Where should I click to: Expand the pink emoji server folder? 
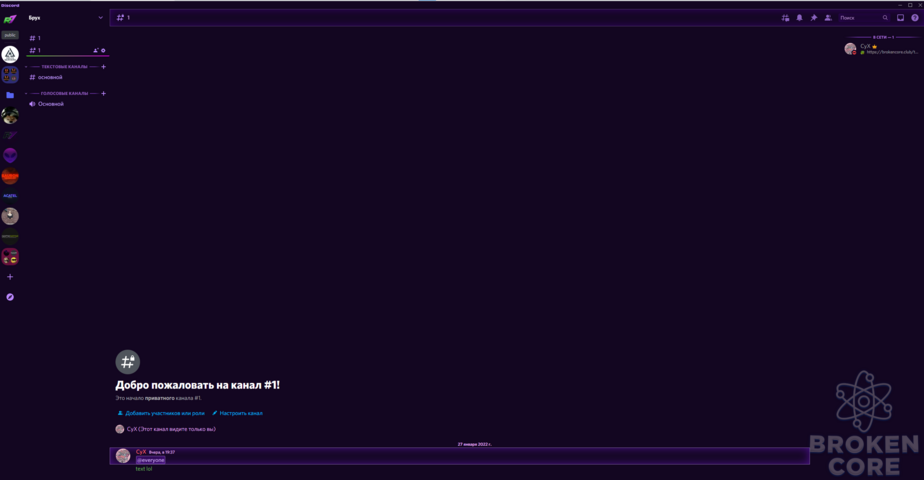pos(10,257)
